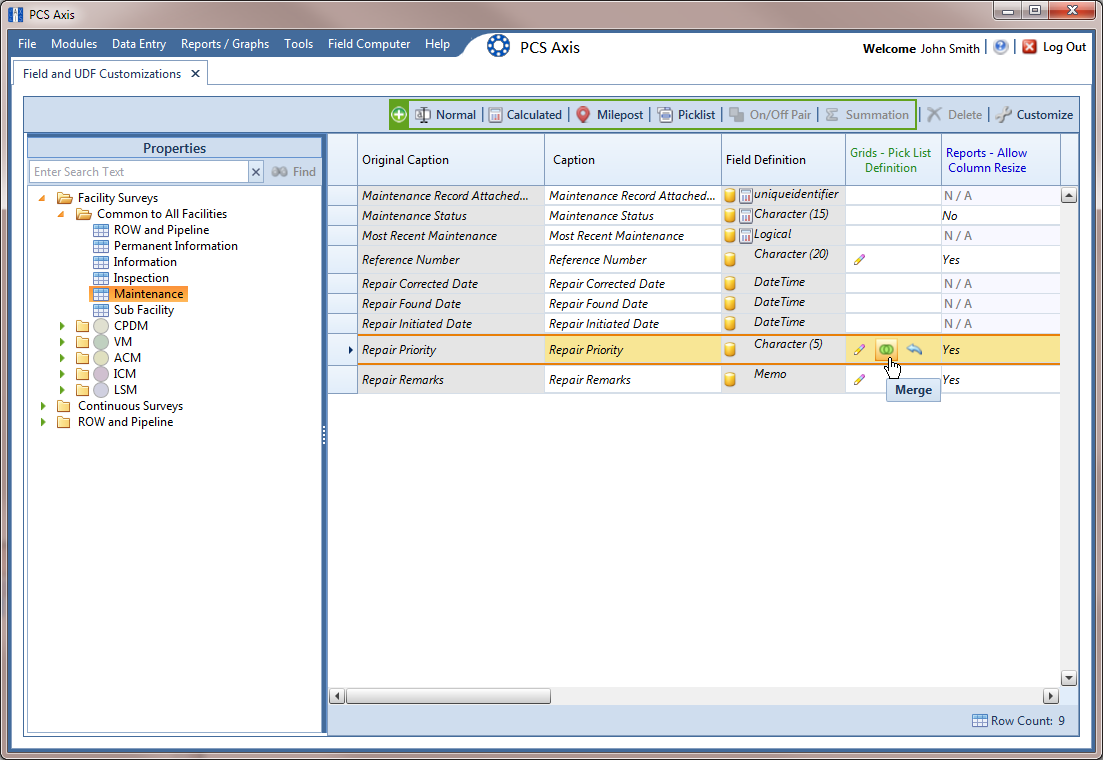The height and width of the screenshot is (760, 1103).
Task: Open the Tools menu
Action: (299, 44)
